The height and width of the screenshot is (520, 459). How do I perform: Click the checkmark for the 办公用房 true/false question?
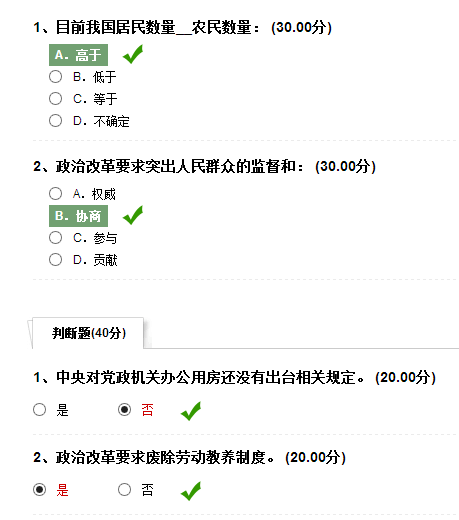point(191,411)
